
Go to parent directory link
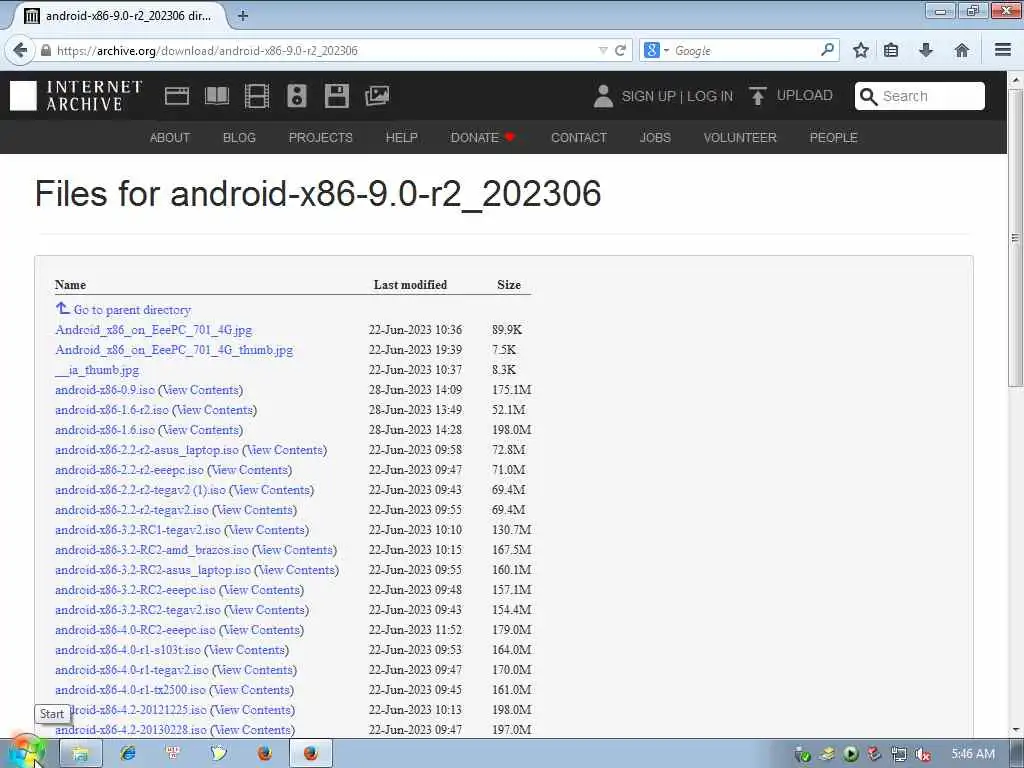coord(132,310)
